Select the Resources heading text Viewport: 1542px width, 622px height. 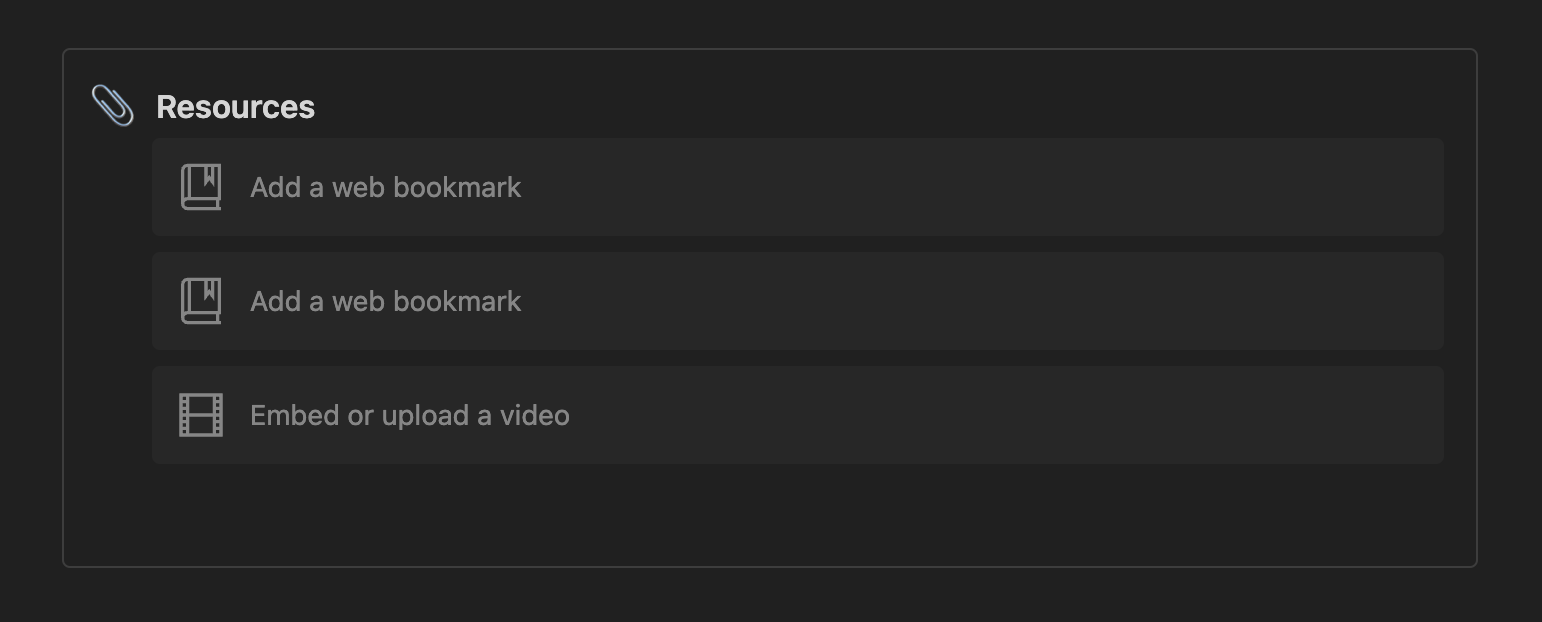coord(235,107)
